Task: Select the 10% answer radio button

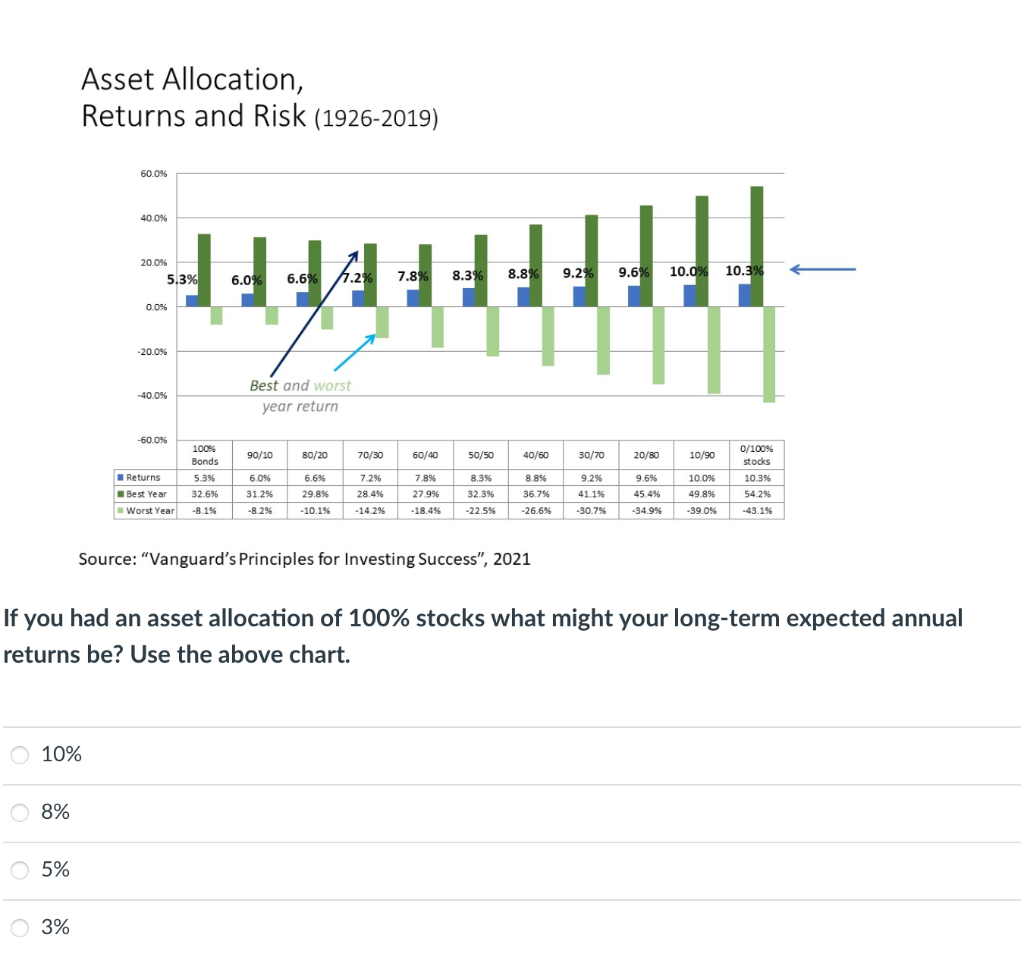Action: click(x=19, y=755)
